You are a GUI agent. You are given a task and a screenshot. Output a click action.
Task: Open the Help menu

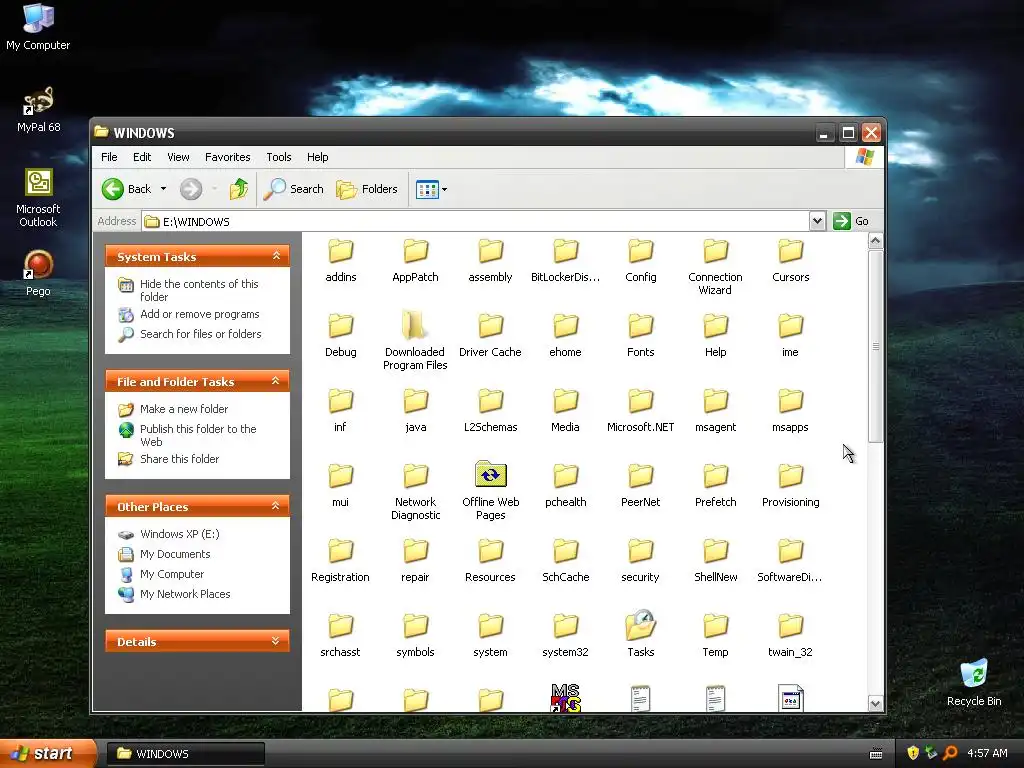pyautogui.click(x=317, y=157)
